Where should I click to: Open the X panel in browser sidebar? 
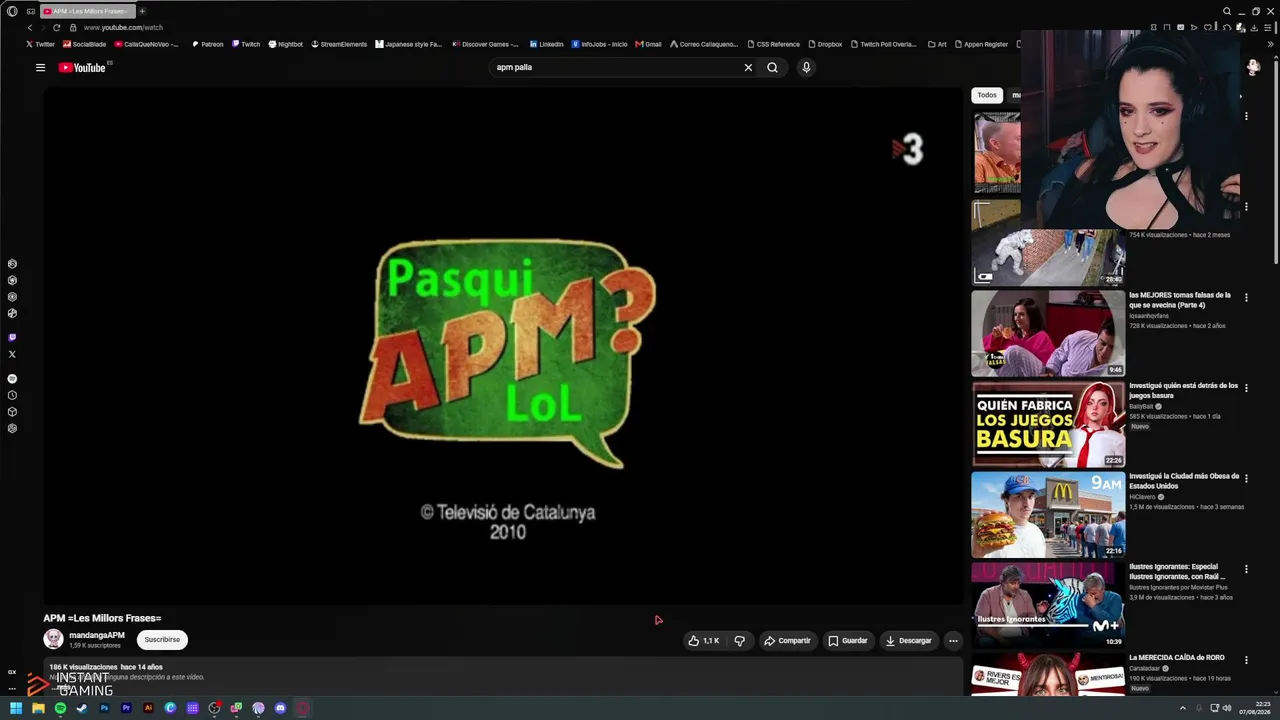coord(12,354)
